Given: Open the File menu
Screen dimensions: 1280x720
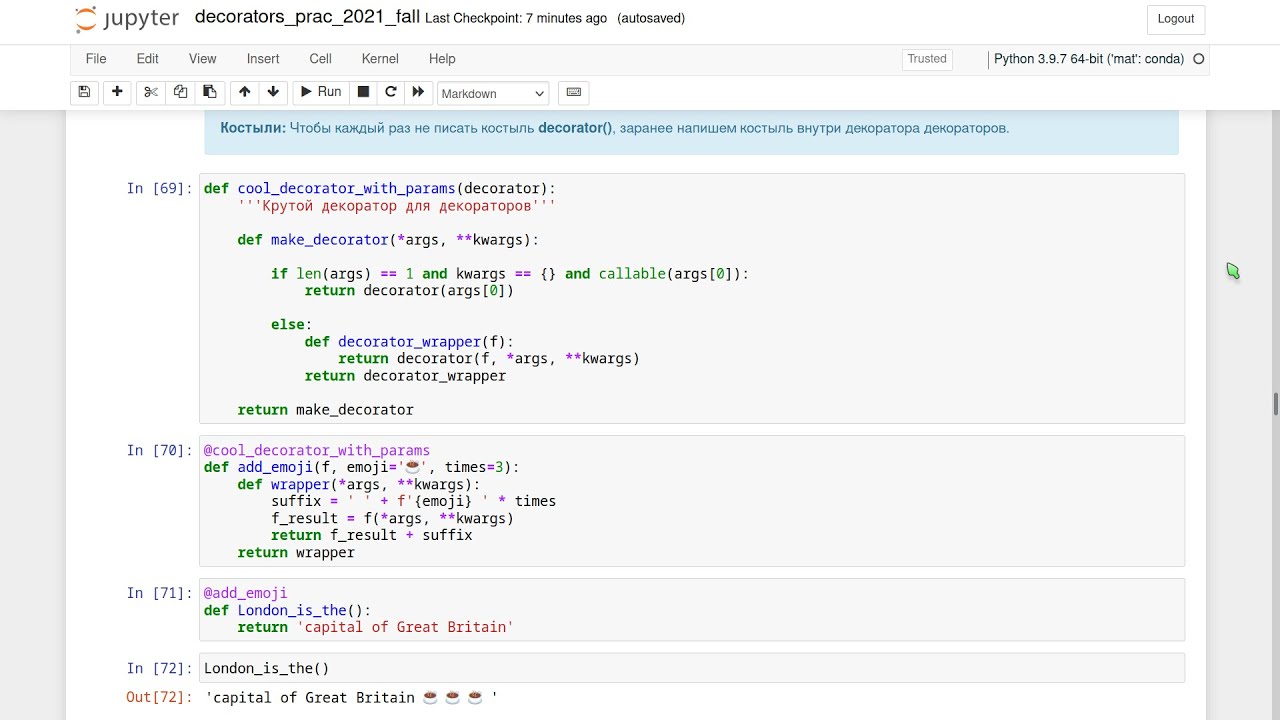Looking at the screenshot, I should point(96,59).
